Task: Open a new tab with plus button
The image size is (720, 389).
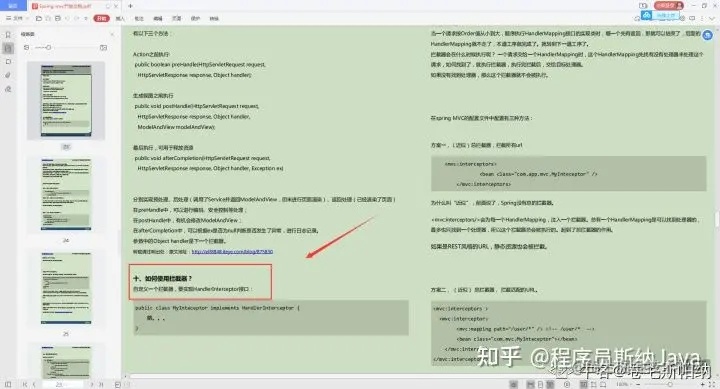Action: pos(130,6)
